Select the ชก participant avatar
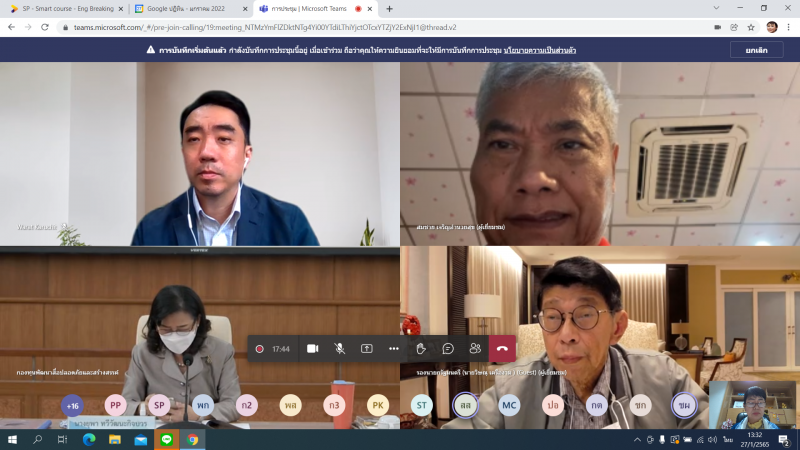 640,405
